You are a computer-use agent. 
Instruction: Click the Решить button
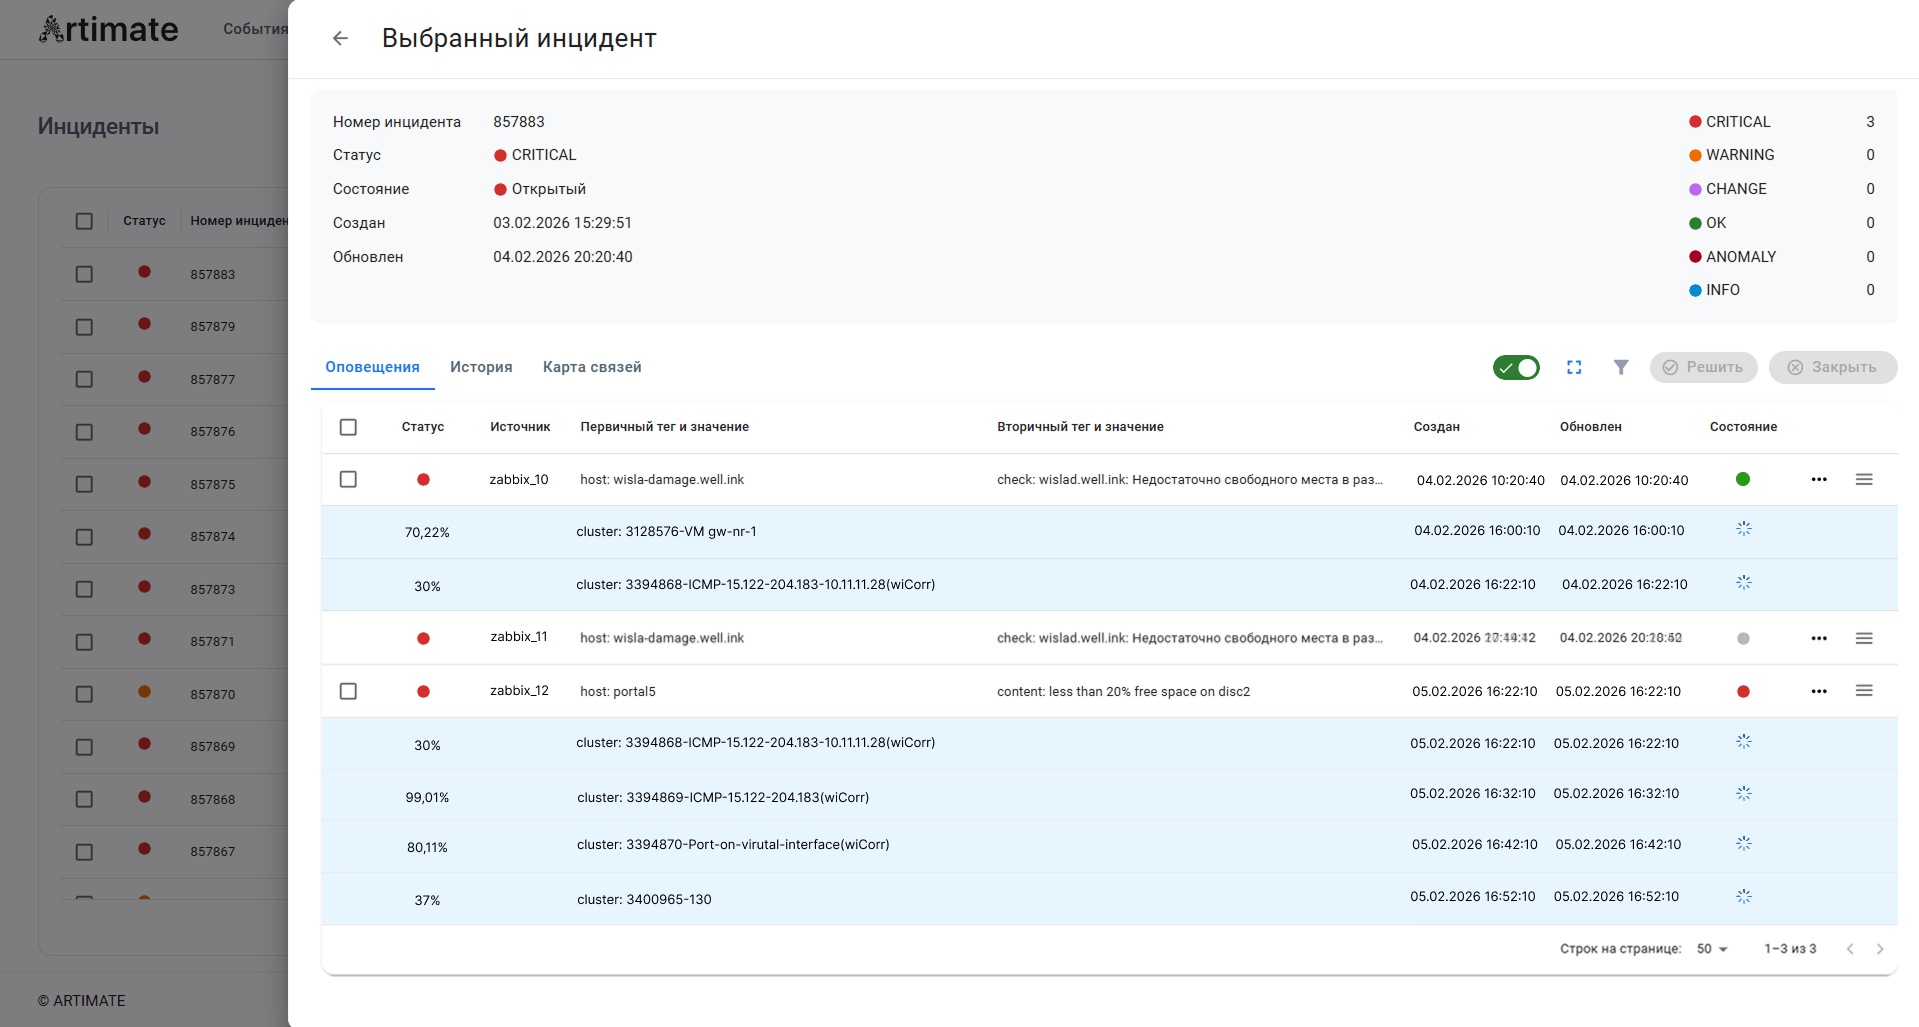(x=1703, y=367)
